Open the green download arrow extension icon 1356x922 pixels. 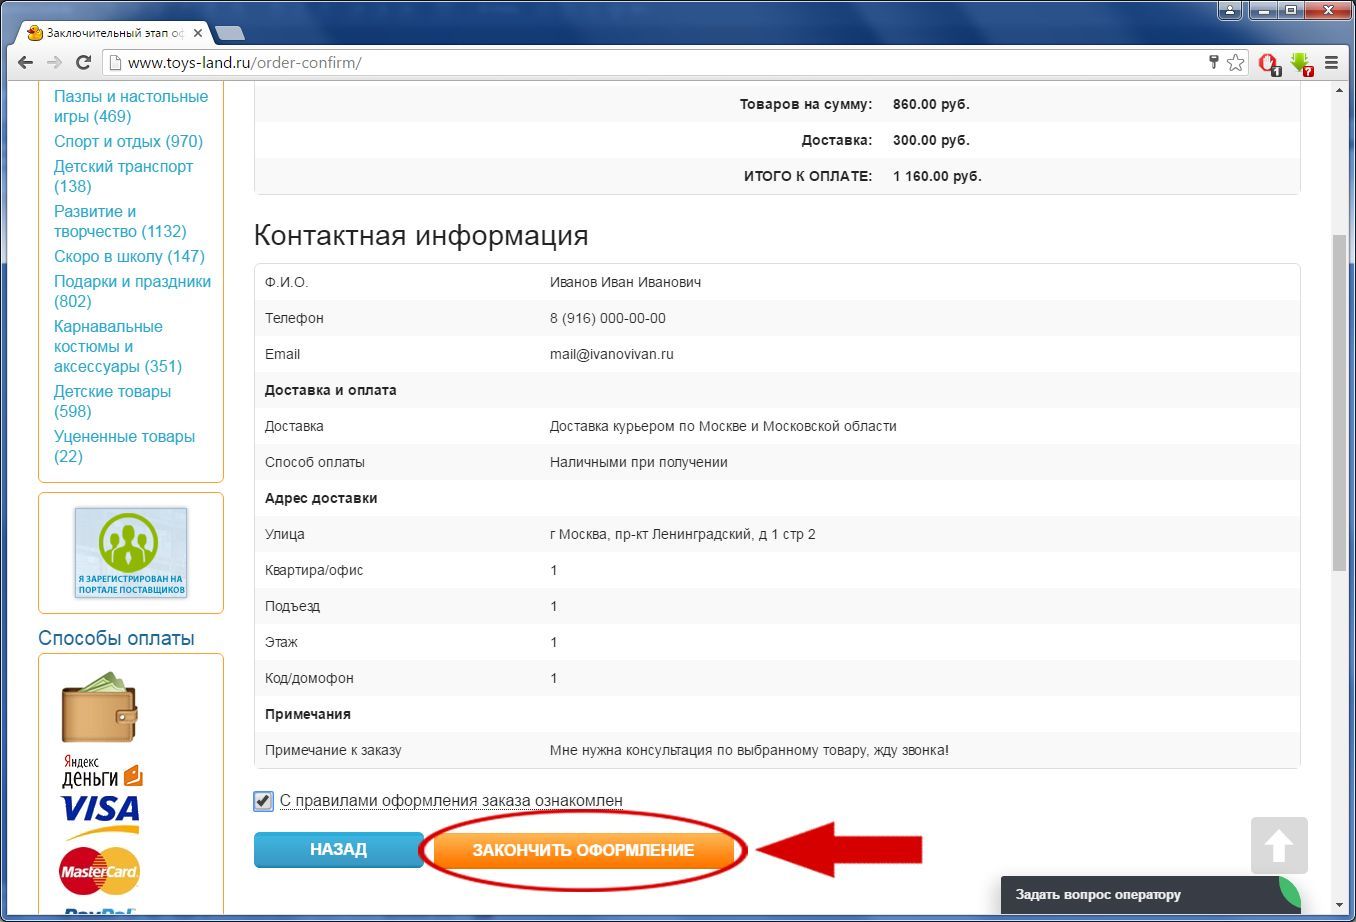1301,63
